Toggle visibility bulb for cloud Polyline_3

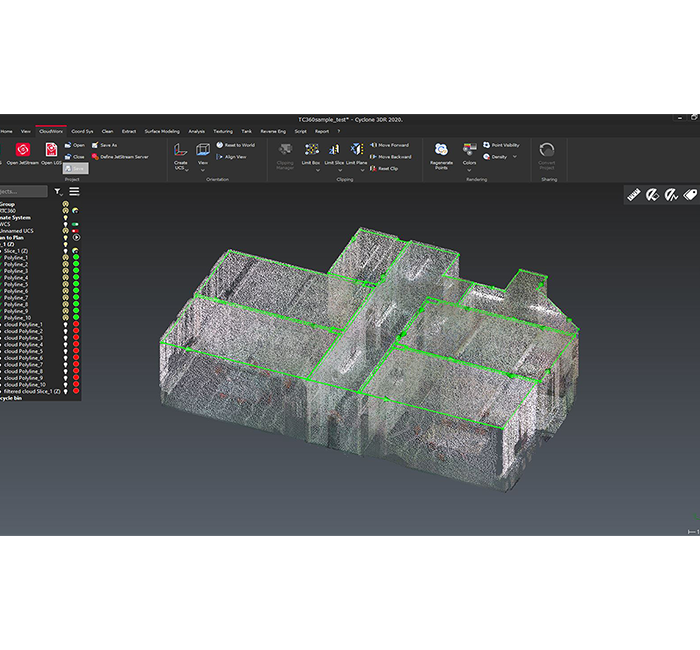[x=65, y=338]
